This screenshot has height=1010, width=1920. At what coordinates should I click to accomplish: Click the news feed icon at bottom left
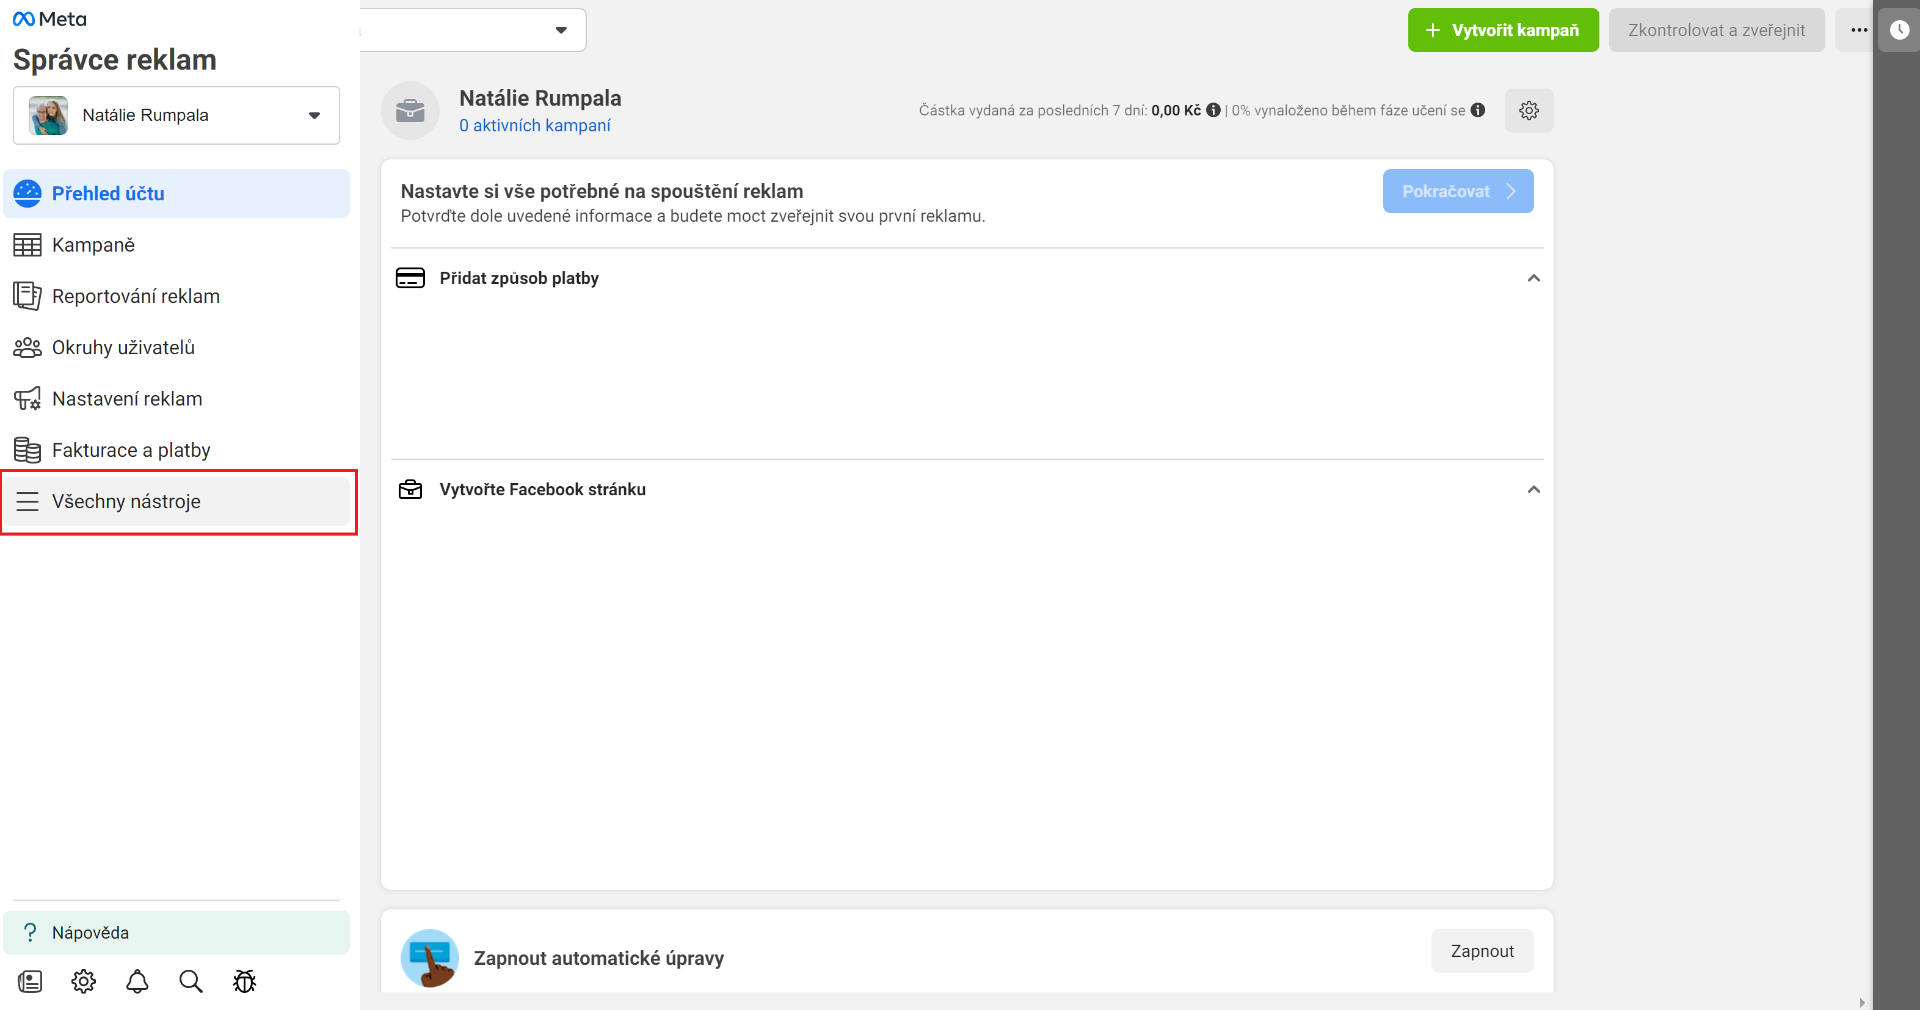point(30,981)
